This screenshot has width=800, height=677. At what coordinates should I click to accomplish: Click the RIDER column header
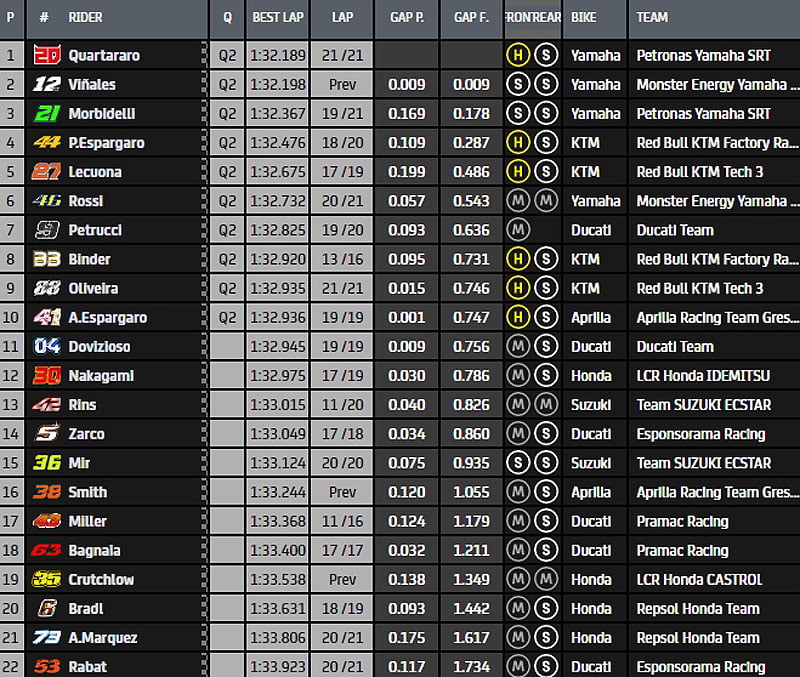click(x=86, y=17)
